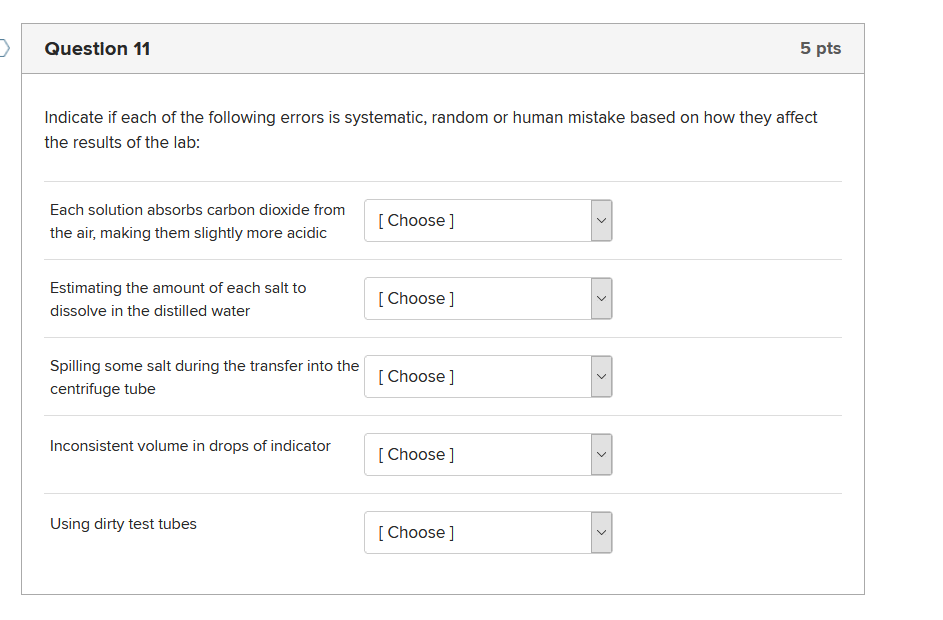The width and height of the screenshot is (943, 620).
Task: Click the chevron arrow on the dirty test tubes row
Action: click(x=601, y=533)
